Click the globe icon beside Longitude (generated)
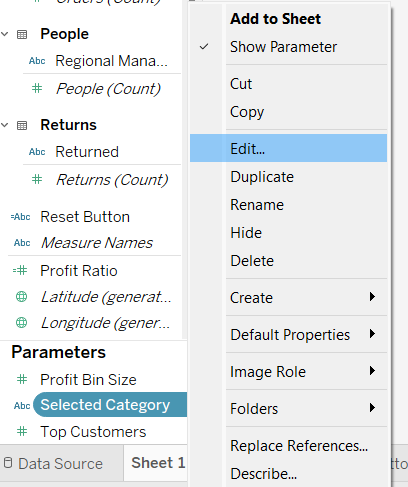The width and height of the screenshot is (408, 487). click(x=22, y=322)
